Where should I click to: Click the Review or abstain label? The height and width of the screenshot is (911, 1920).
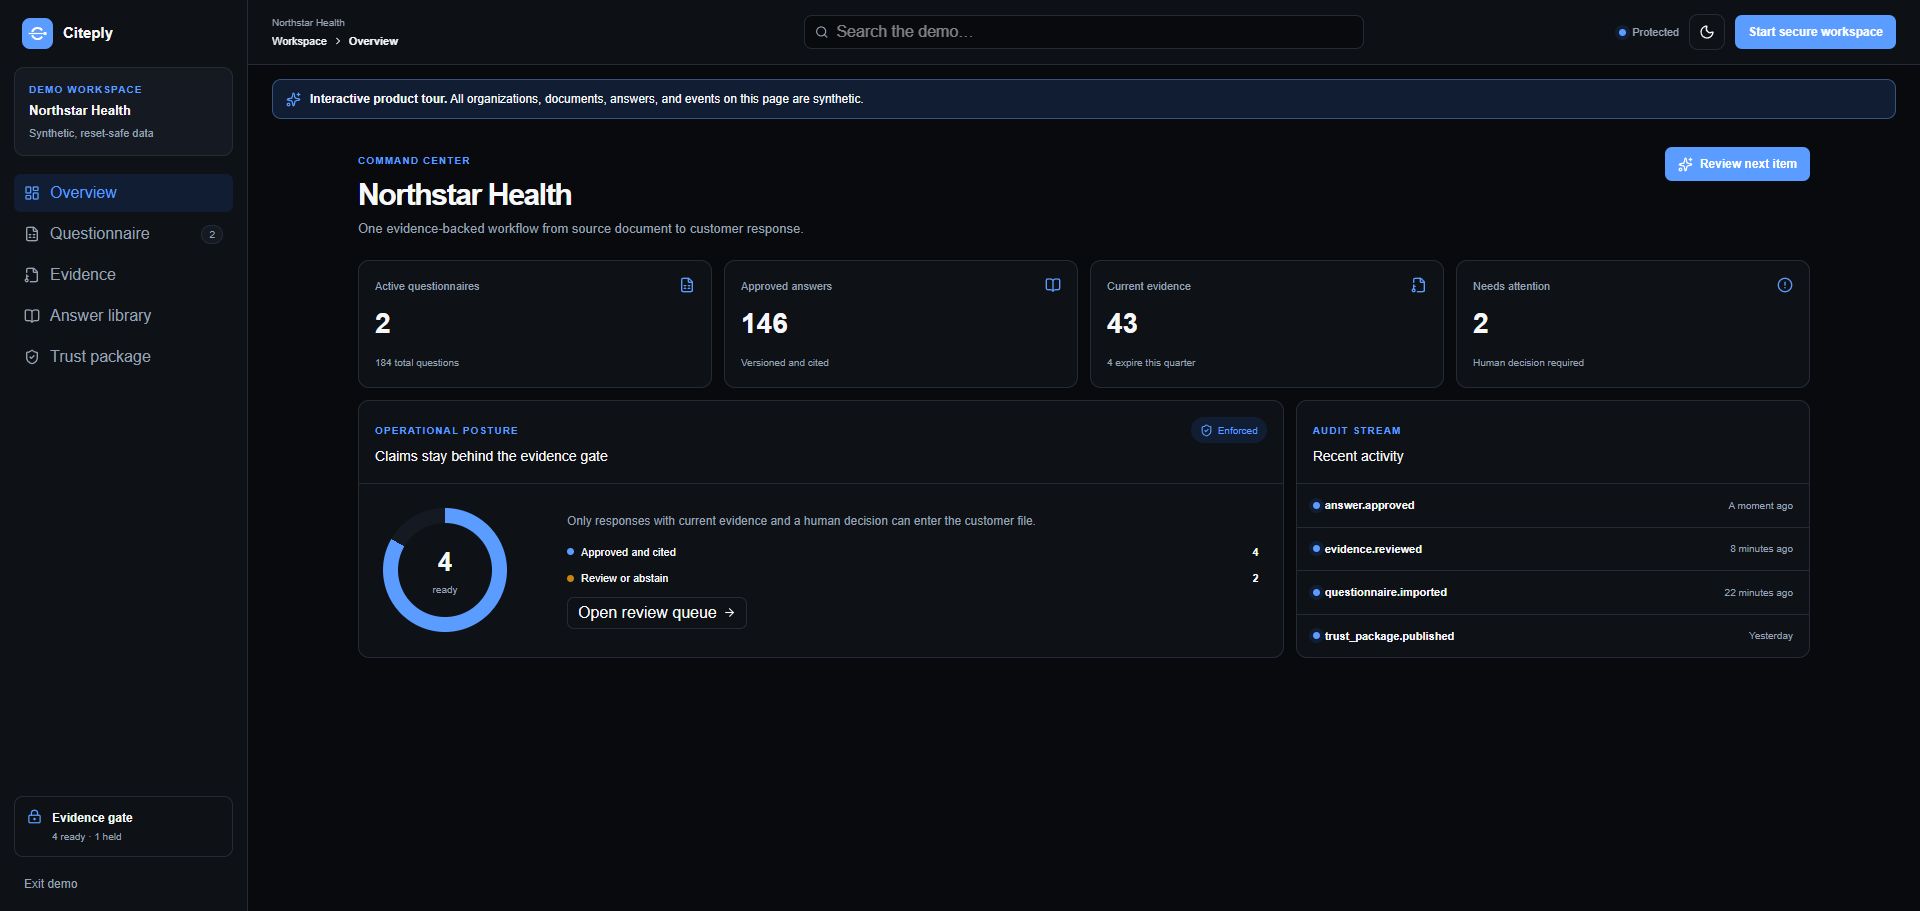[624, 578]
